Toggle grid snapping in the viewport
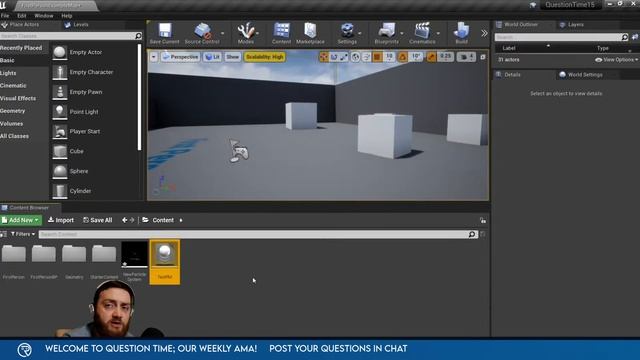 coord(378,57)
